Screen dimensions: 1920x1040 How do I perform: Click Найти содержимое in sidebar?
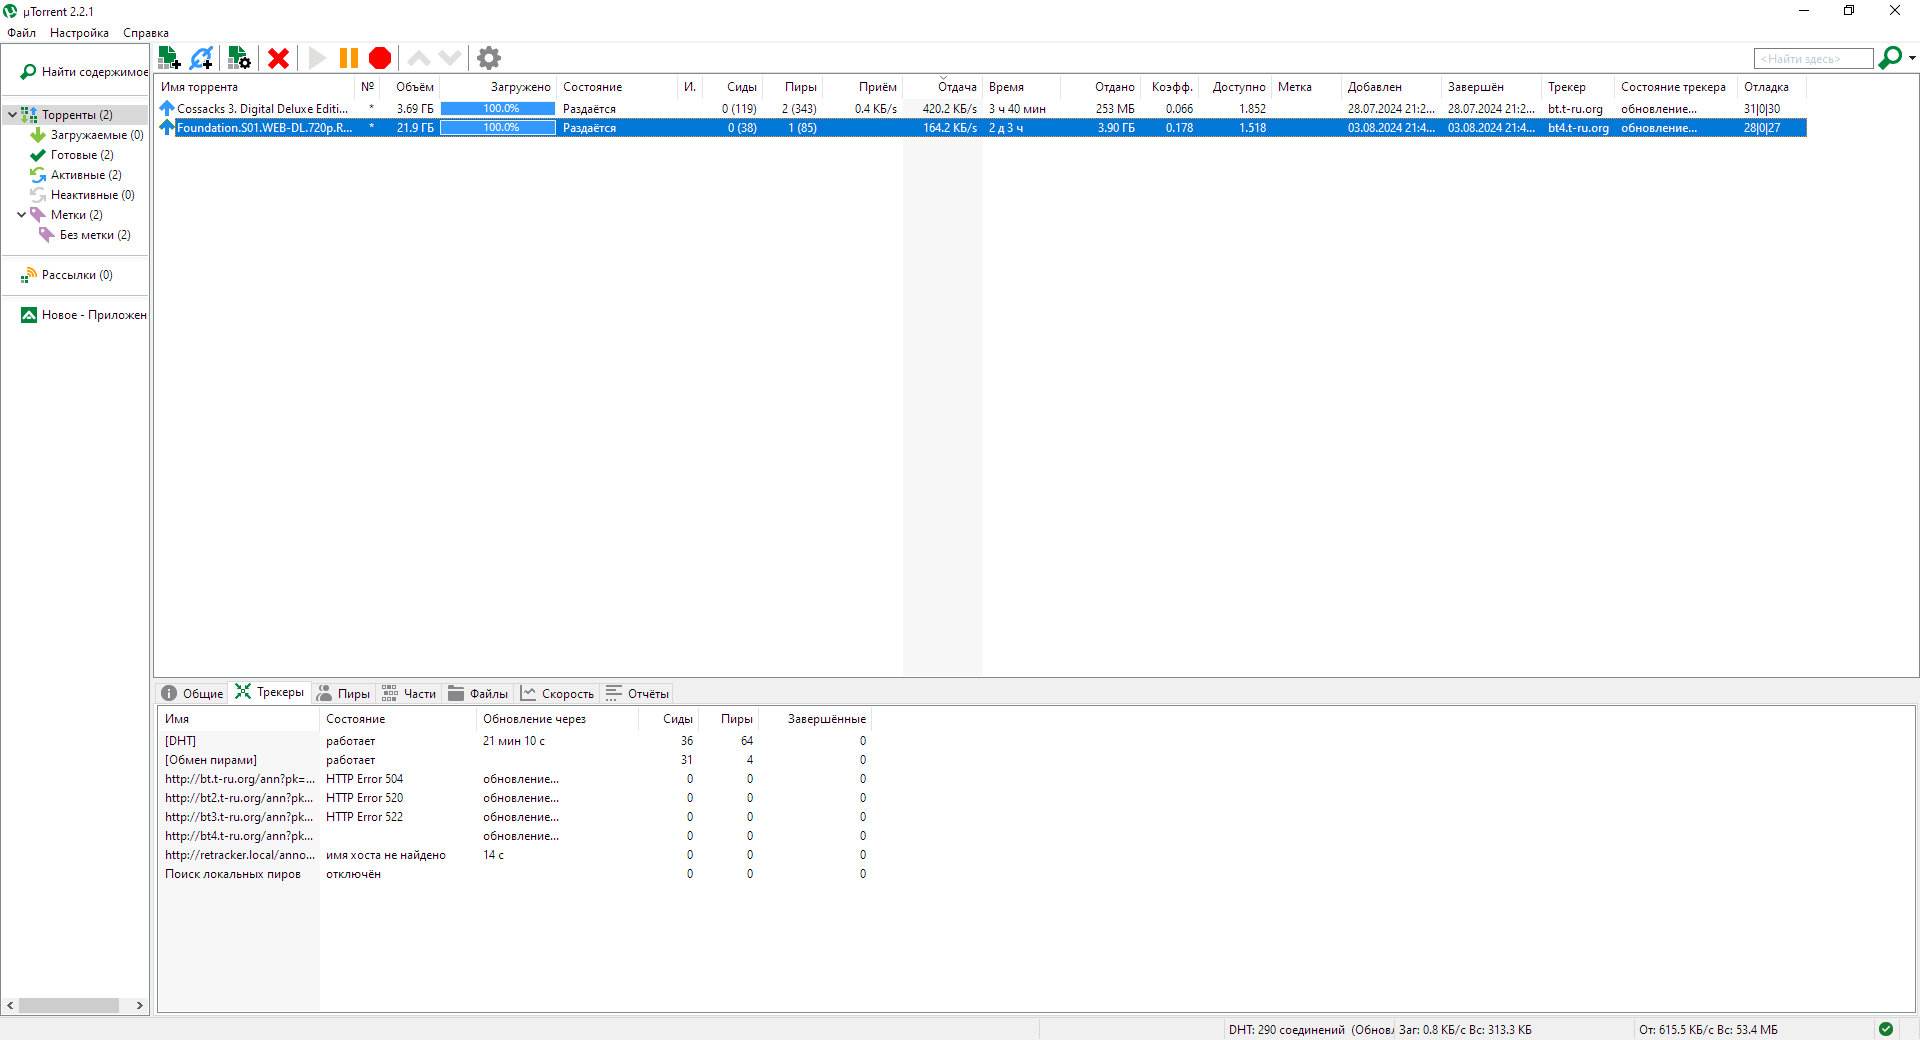(x=84, y=72)
